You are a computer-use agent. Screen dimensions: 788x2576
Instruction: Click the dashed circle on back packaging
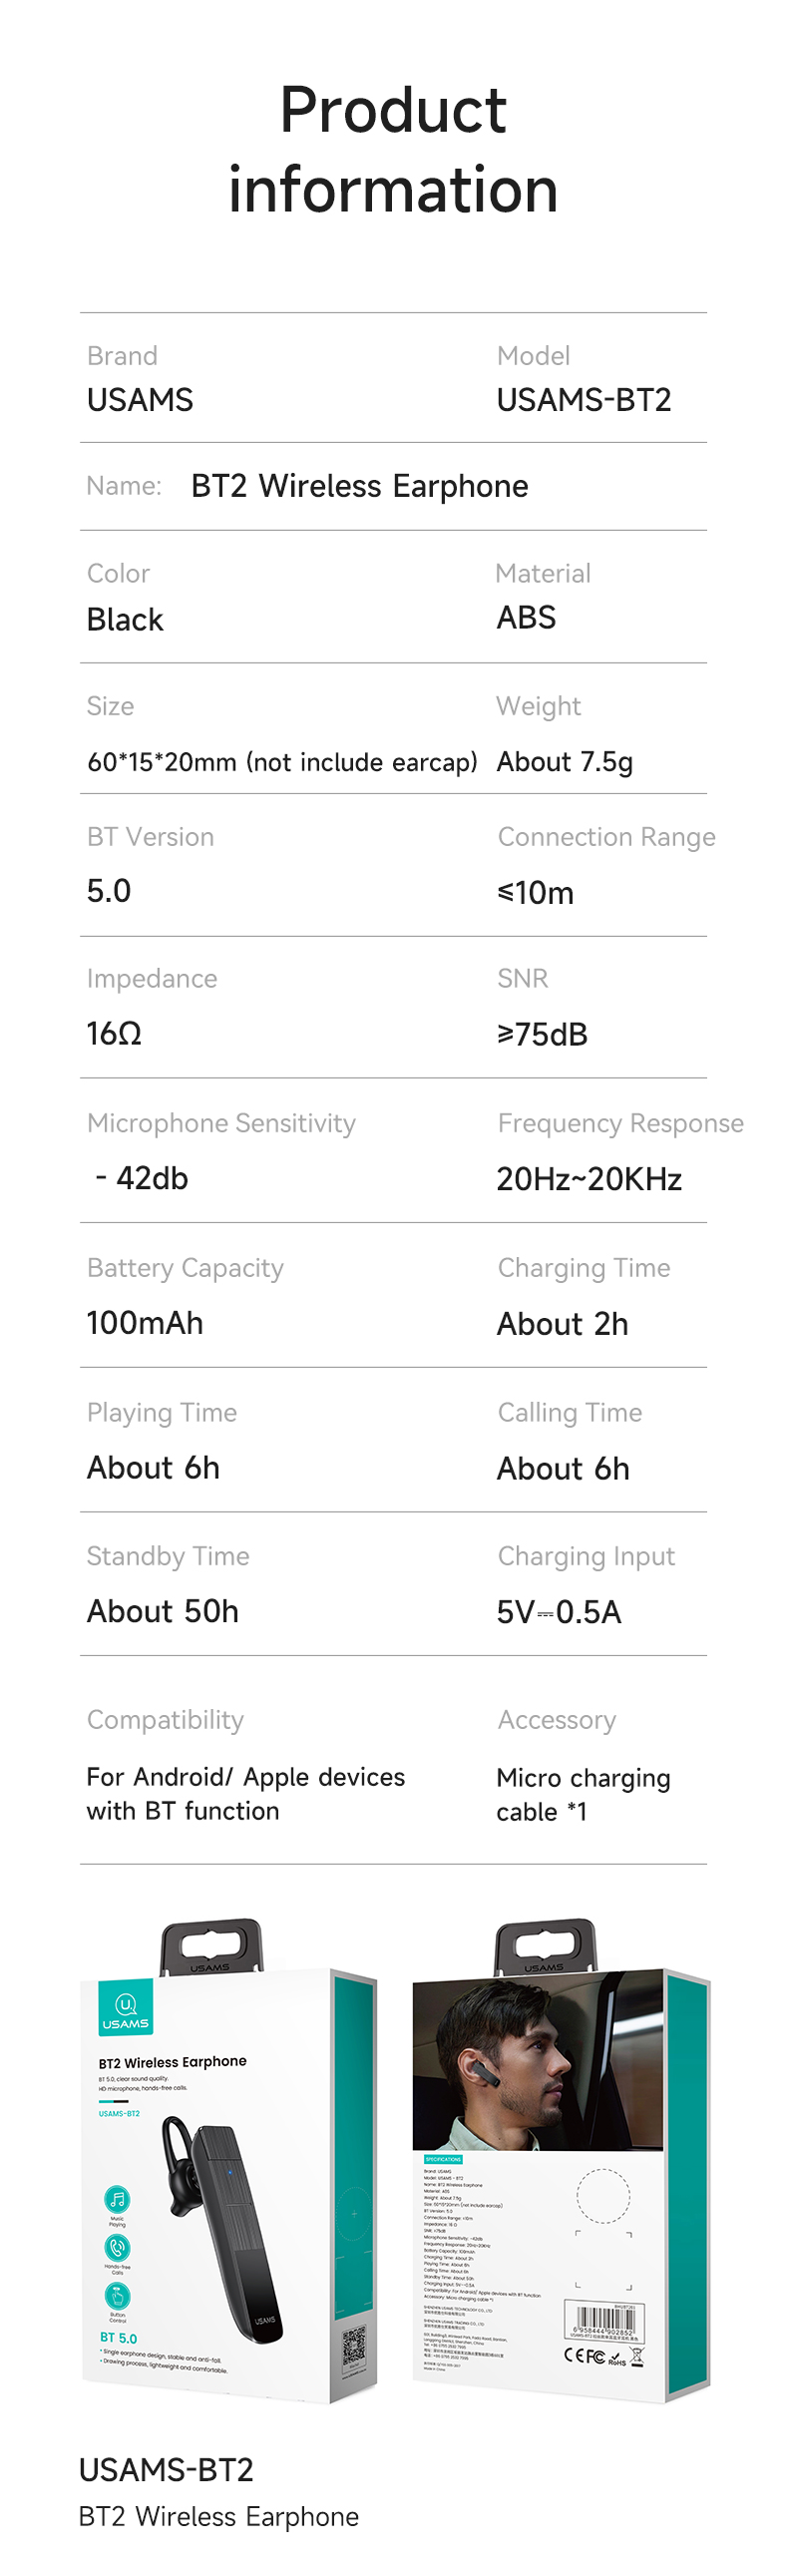603,2196
